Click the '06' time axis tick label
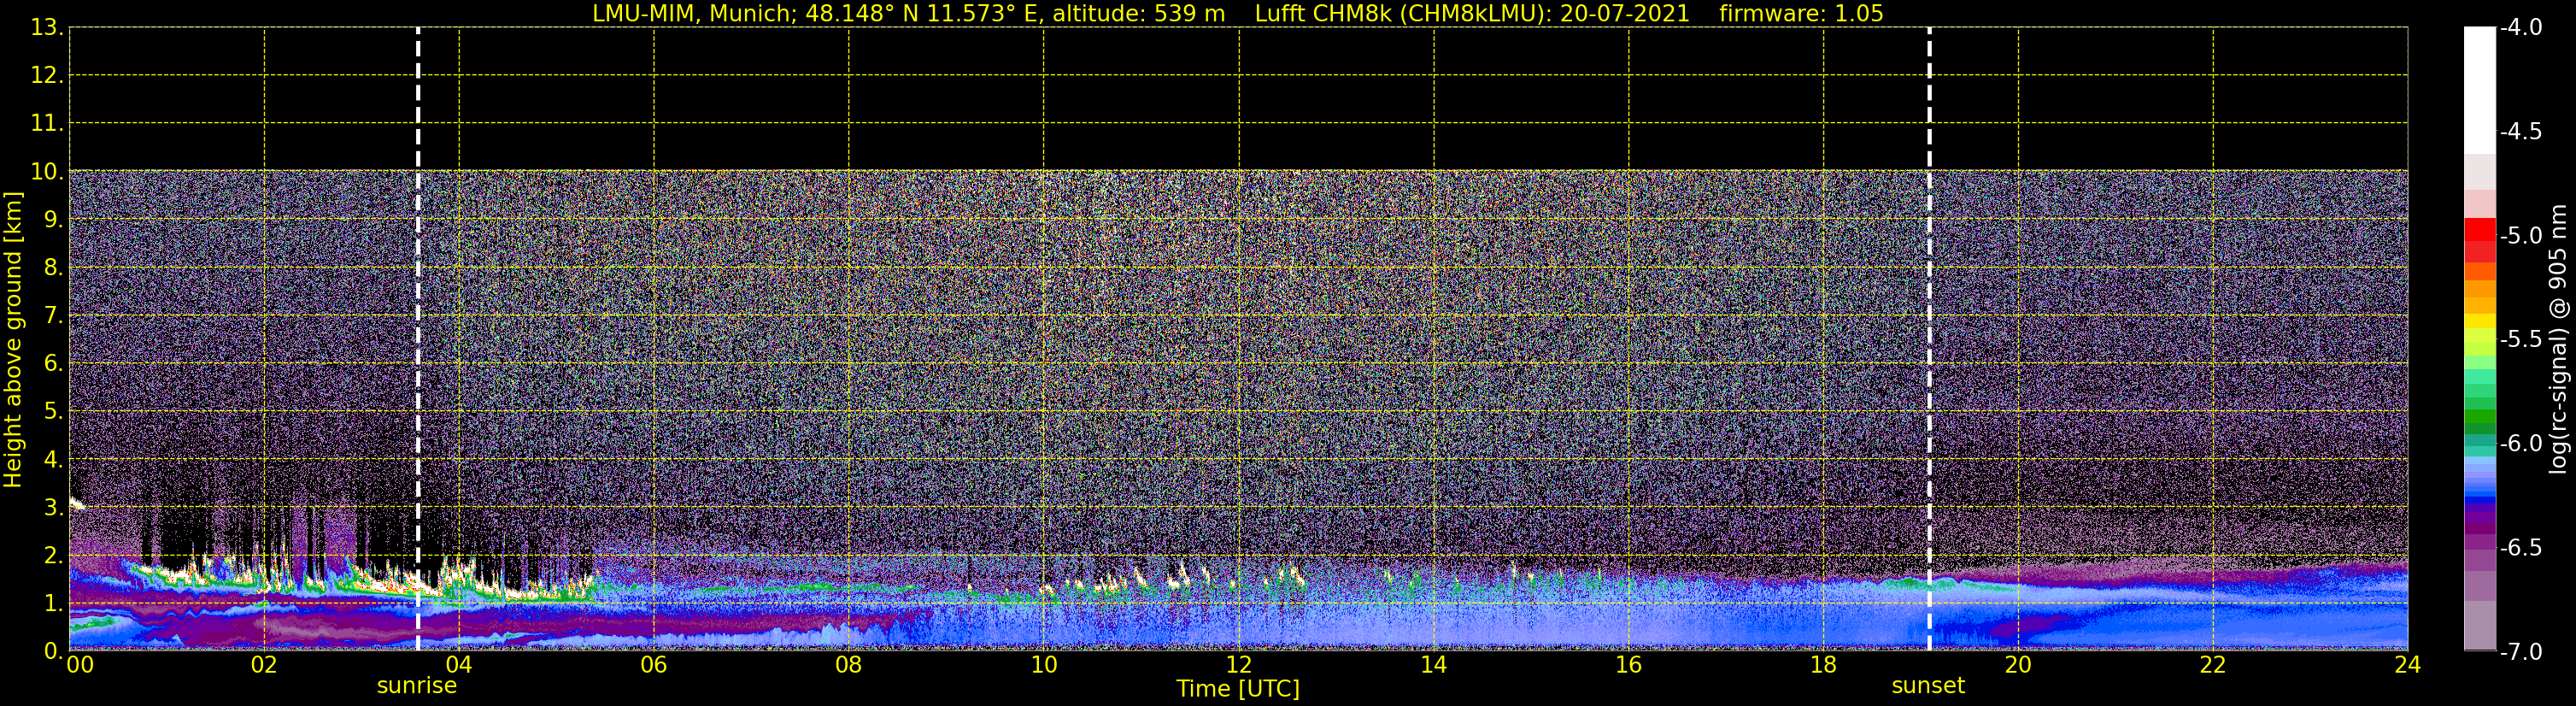Viewport: 2576px width, 706px height. click(x=654, y=665)
